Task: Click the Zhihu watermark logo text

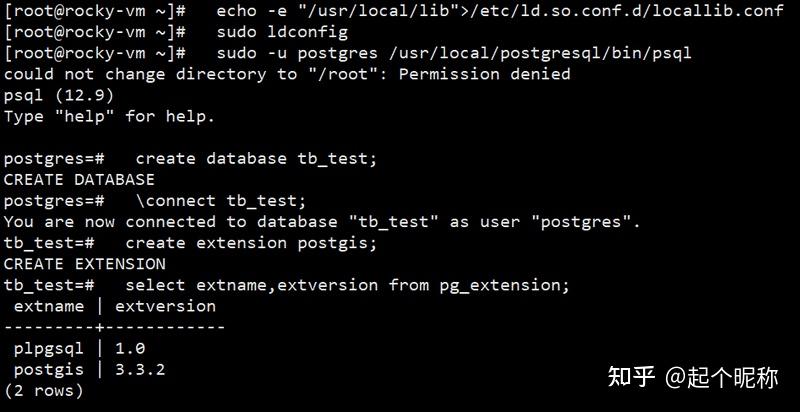Action: coord(632,377)
